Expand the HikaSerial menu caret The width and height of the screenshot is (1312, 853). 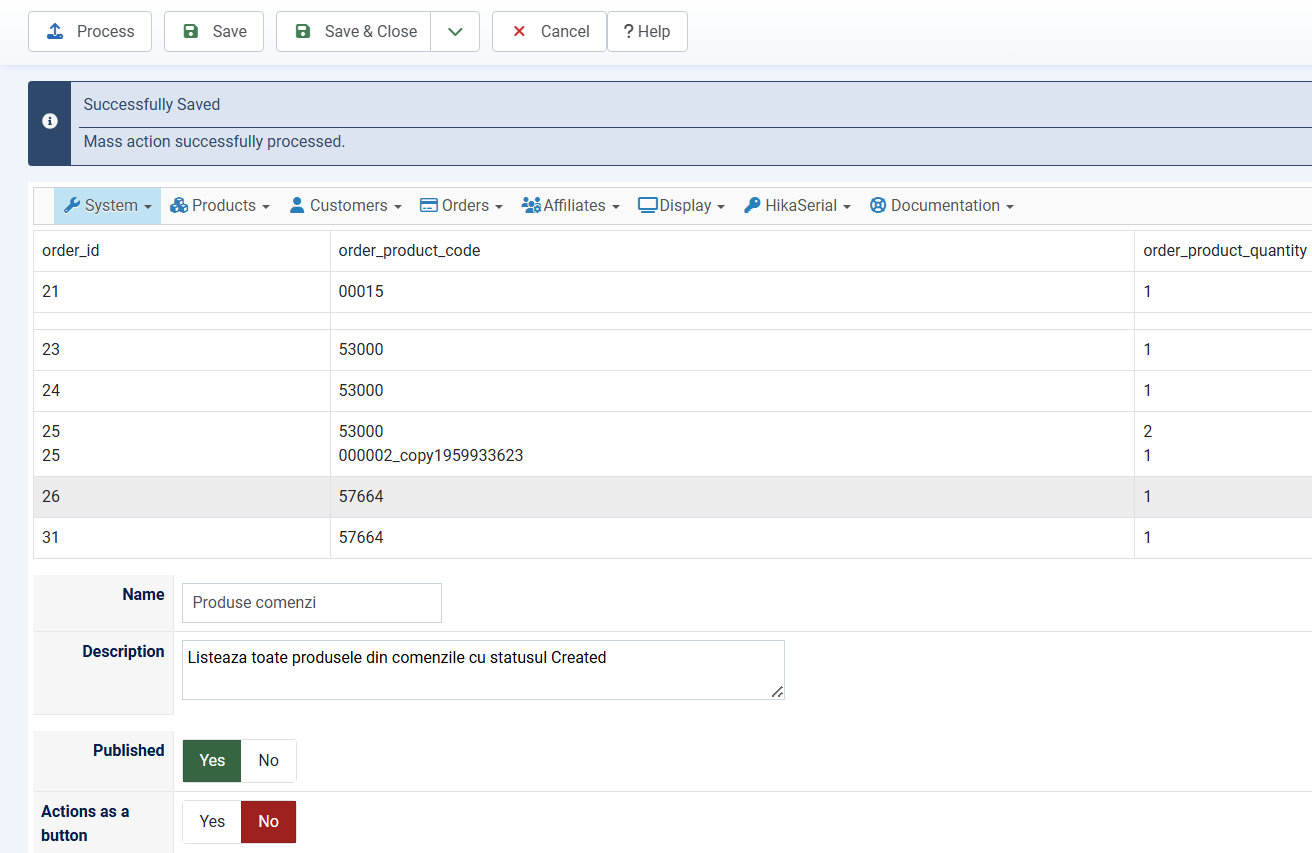[x=847, y=207]
